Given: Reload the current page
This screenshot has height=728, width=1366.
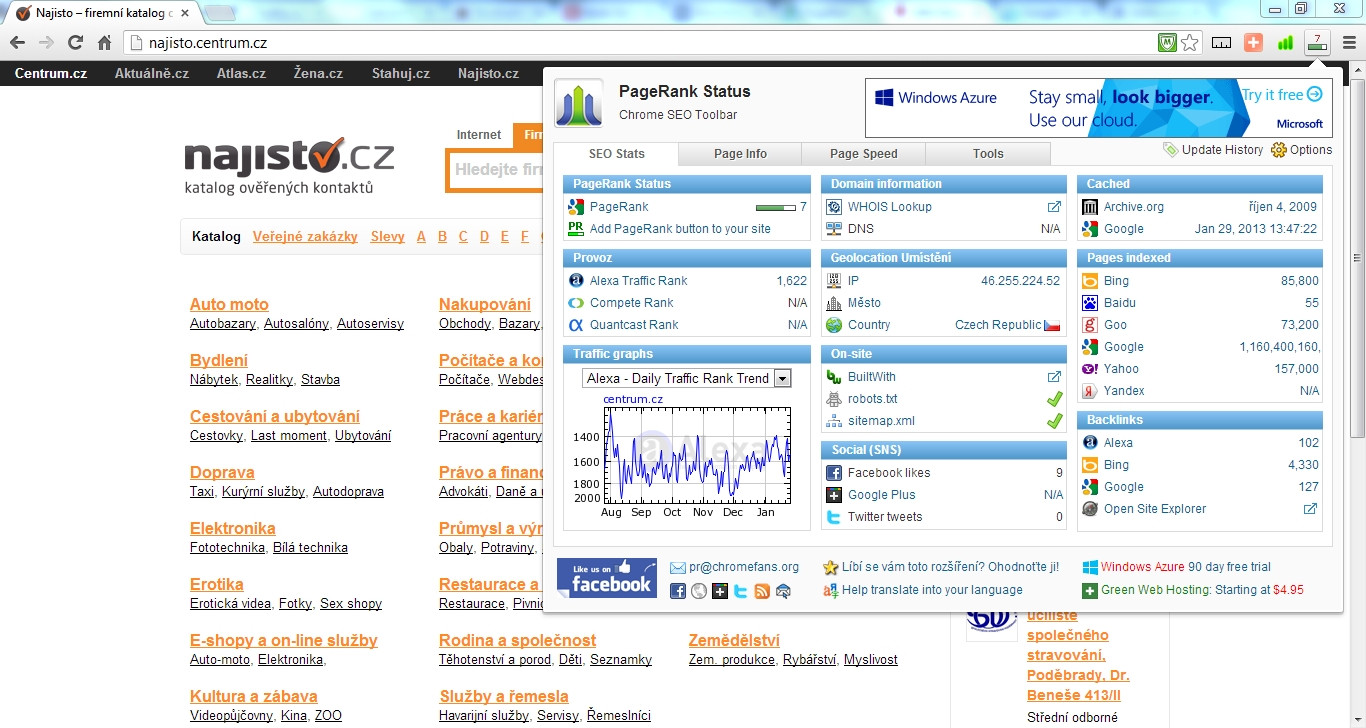Looking at the screenshot, I should pos(75,43).
